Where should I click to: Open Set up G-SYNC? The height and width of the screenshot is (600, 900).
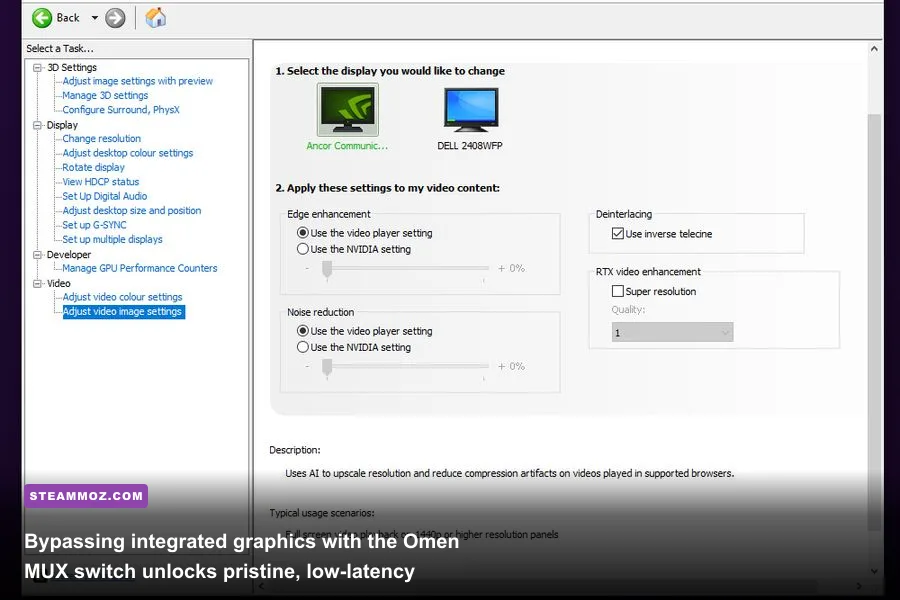pyautogui.click(x=94, y=225)
